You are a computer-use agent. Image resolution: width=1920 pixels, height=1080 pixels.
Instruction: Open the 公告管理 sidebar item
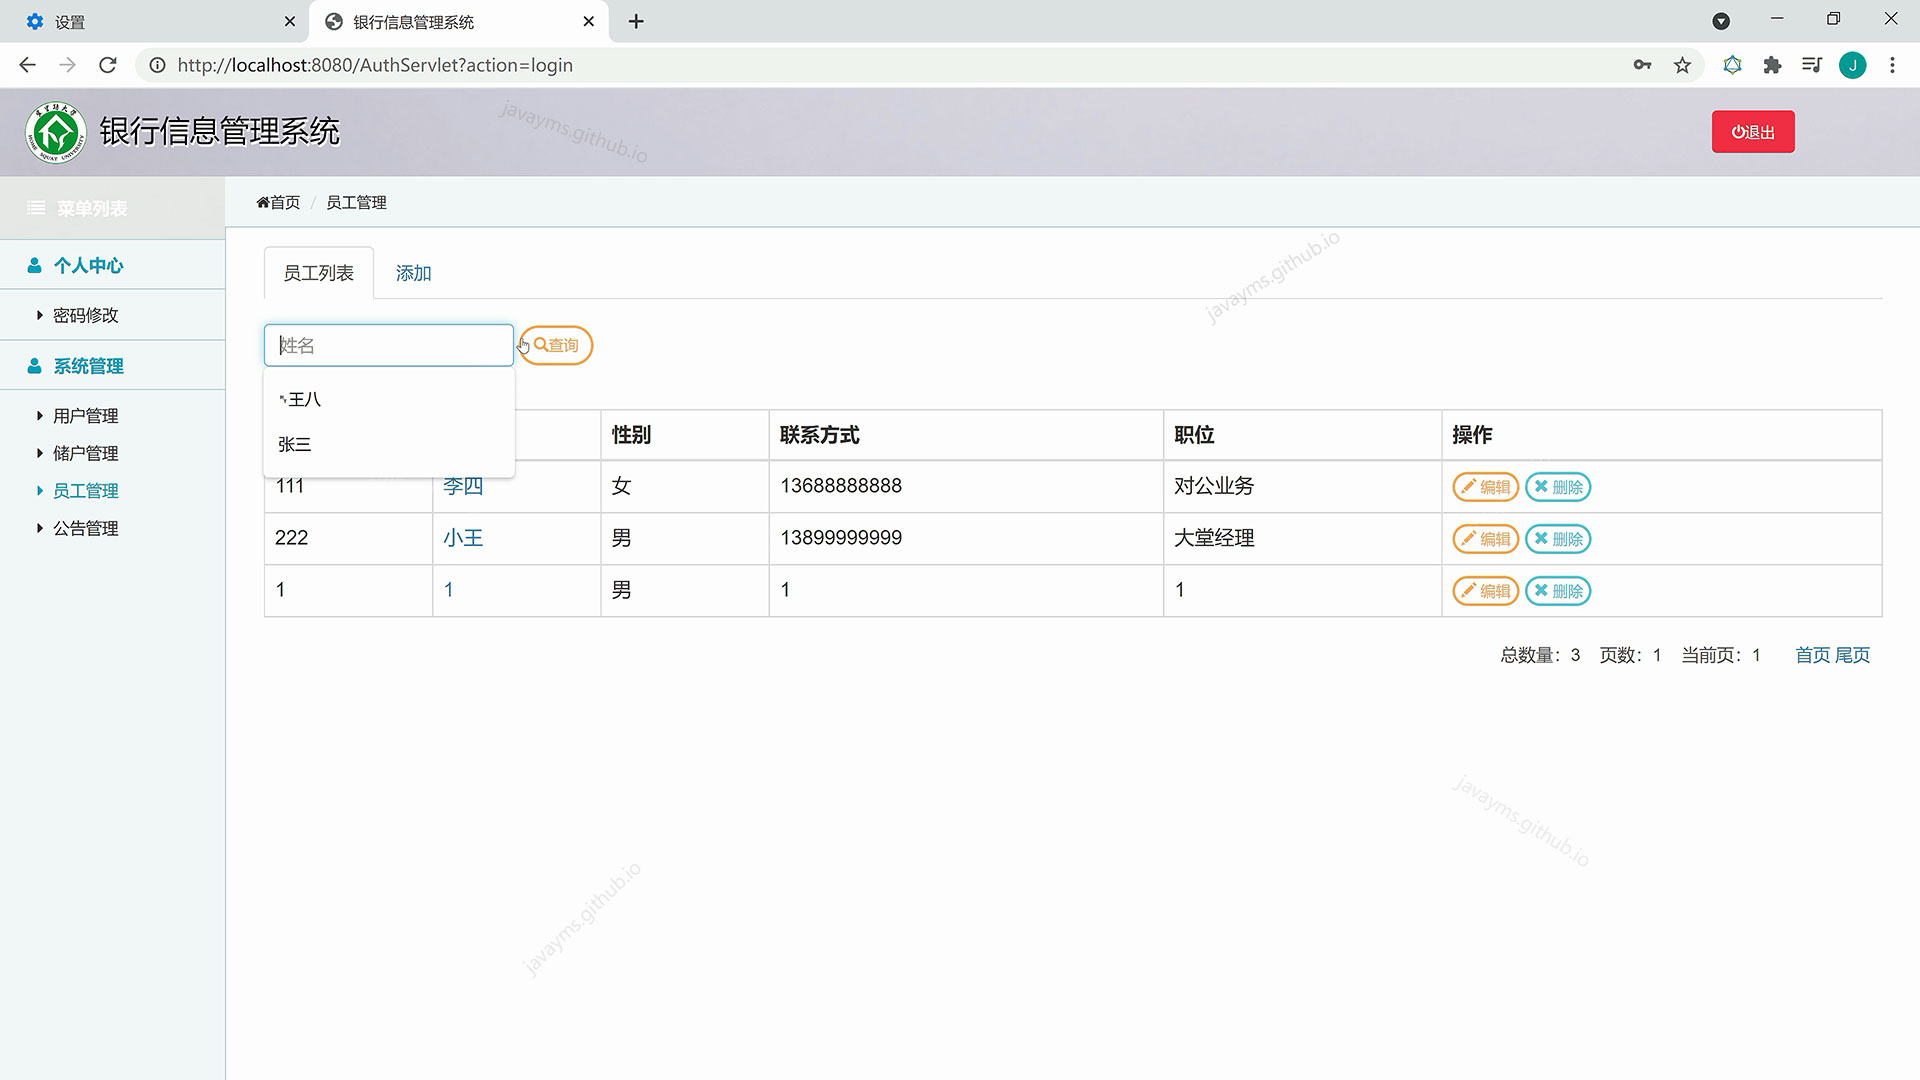click(85, 529)
